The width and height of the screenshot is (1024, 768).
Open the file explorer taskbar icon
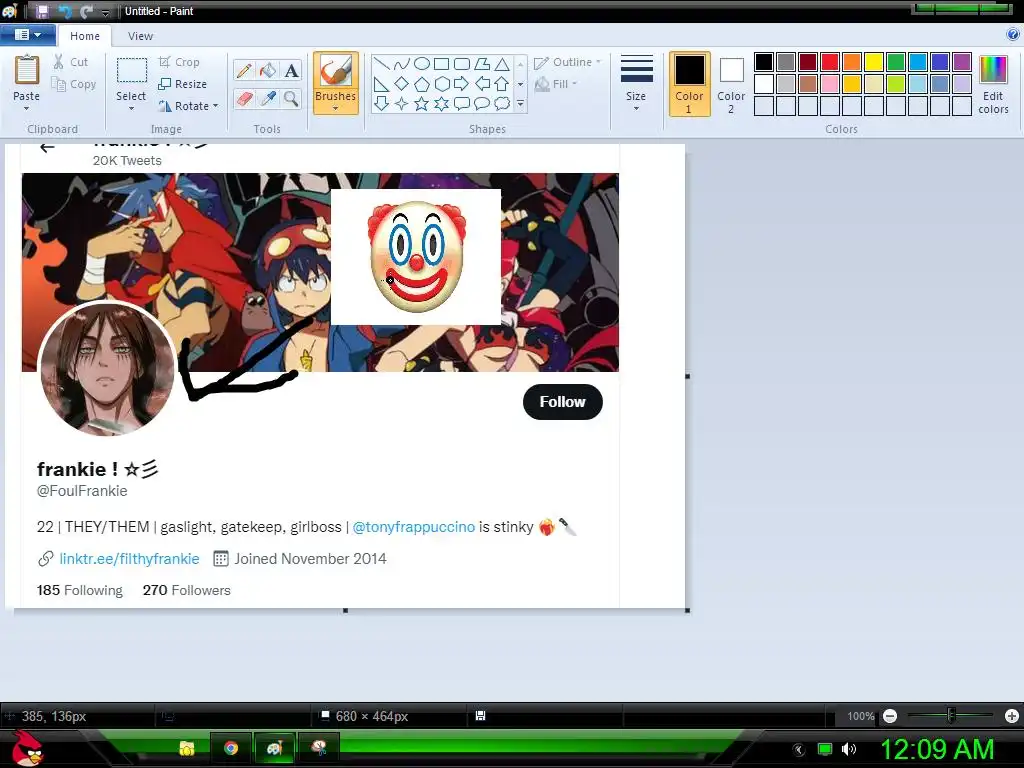click(187, 748)
